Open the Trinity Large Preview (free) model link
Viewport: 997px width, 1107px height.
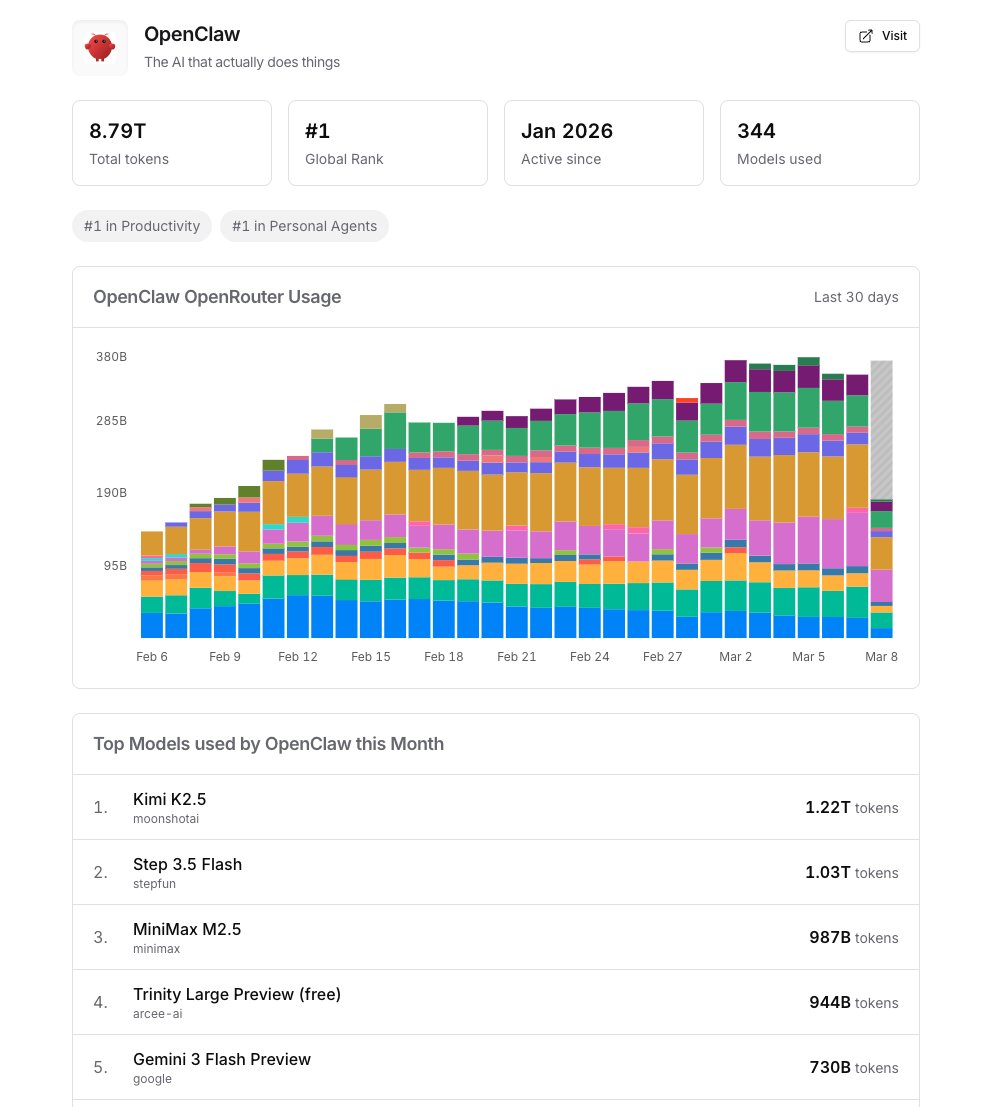click(x=237, y=994)
